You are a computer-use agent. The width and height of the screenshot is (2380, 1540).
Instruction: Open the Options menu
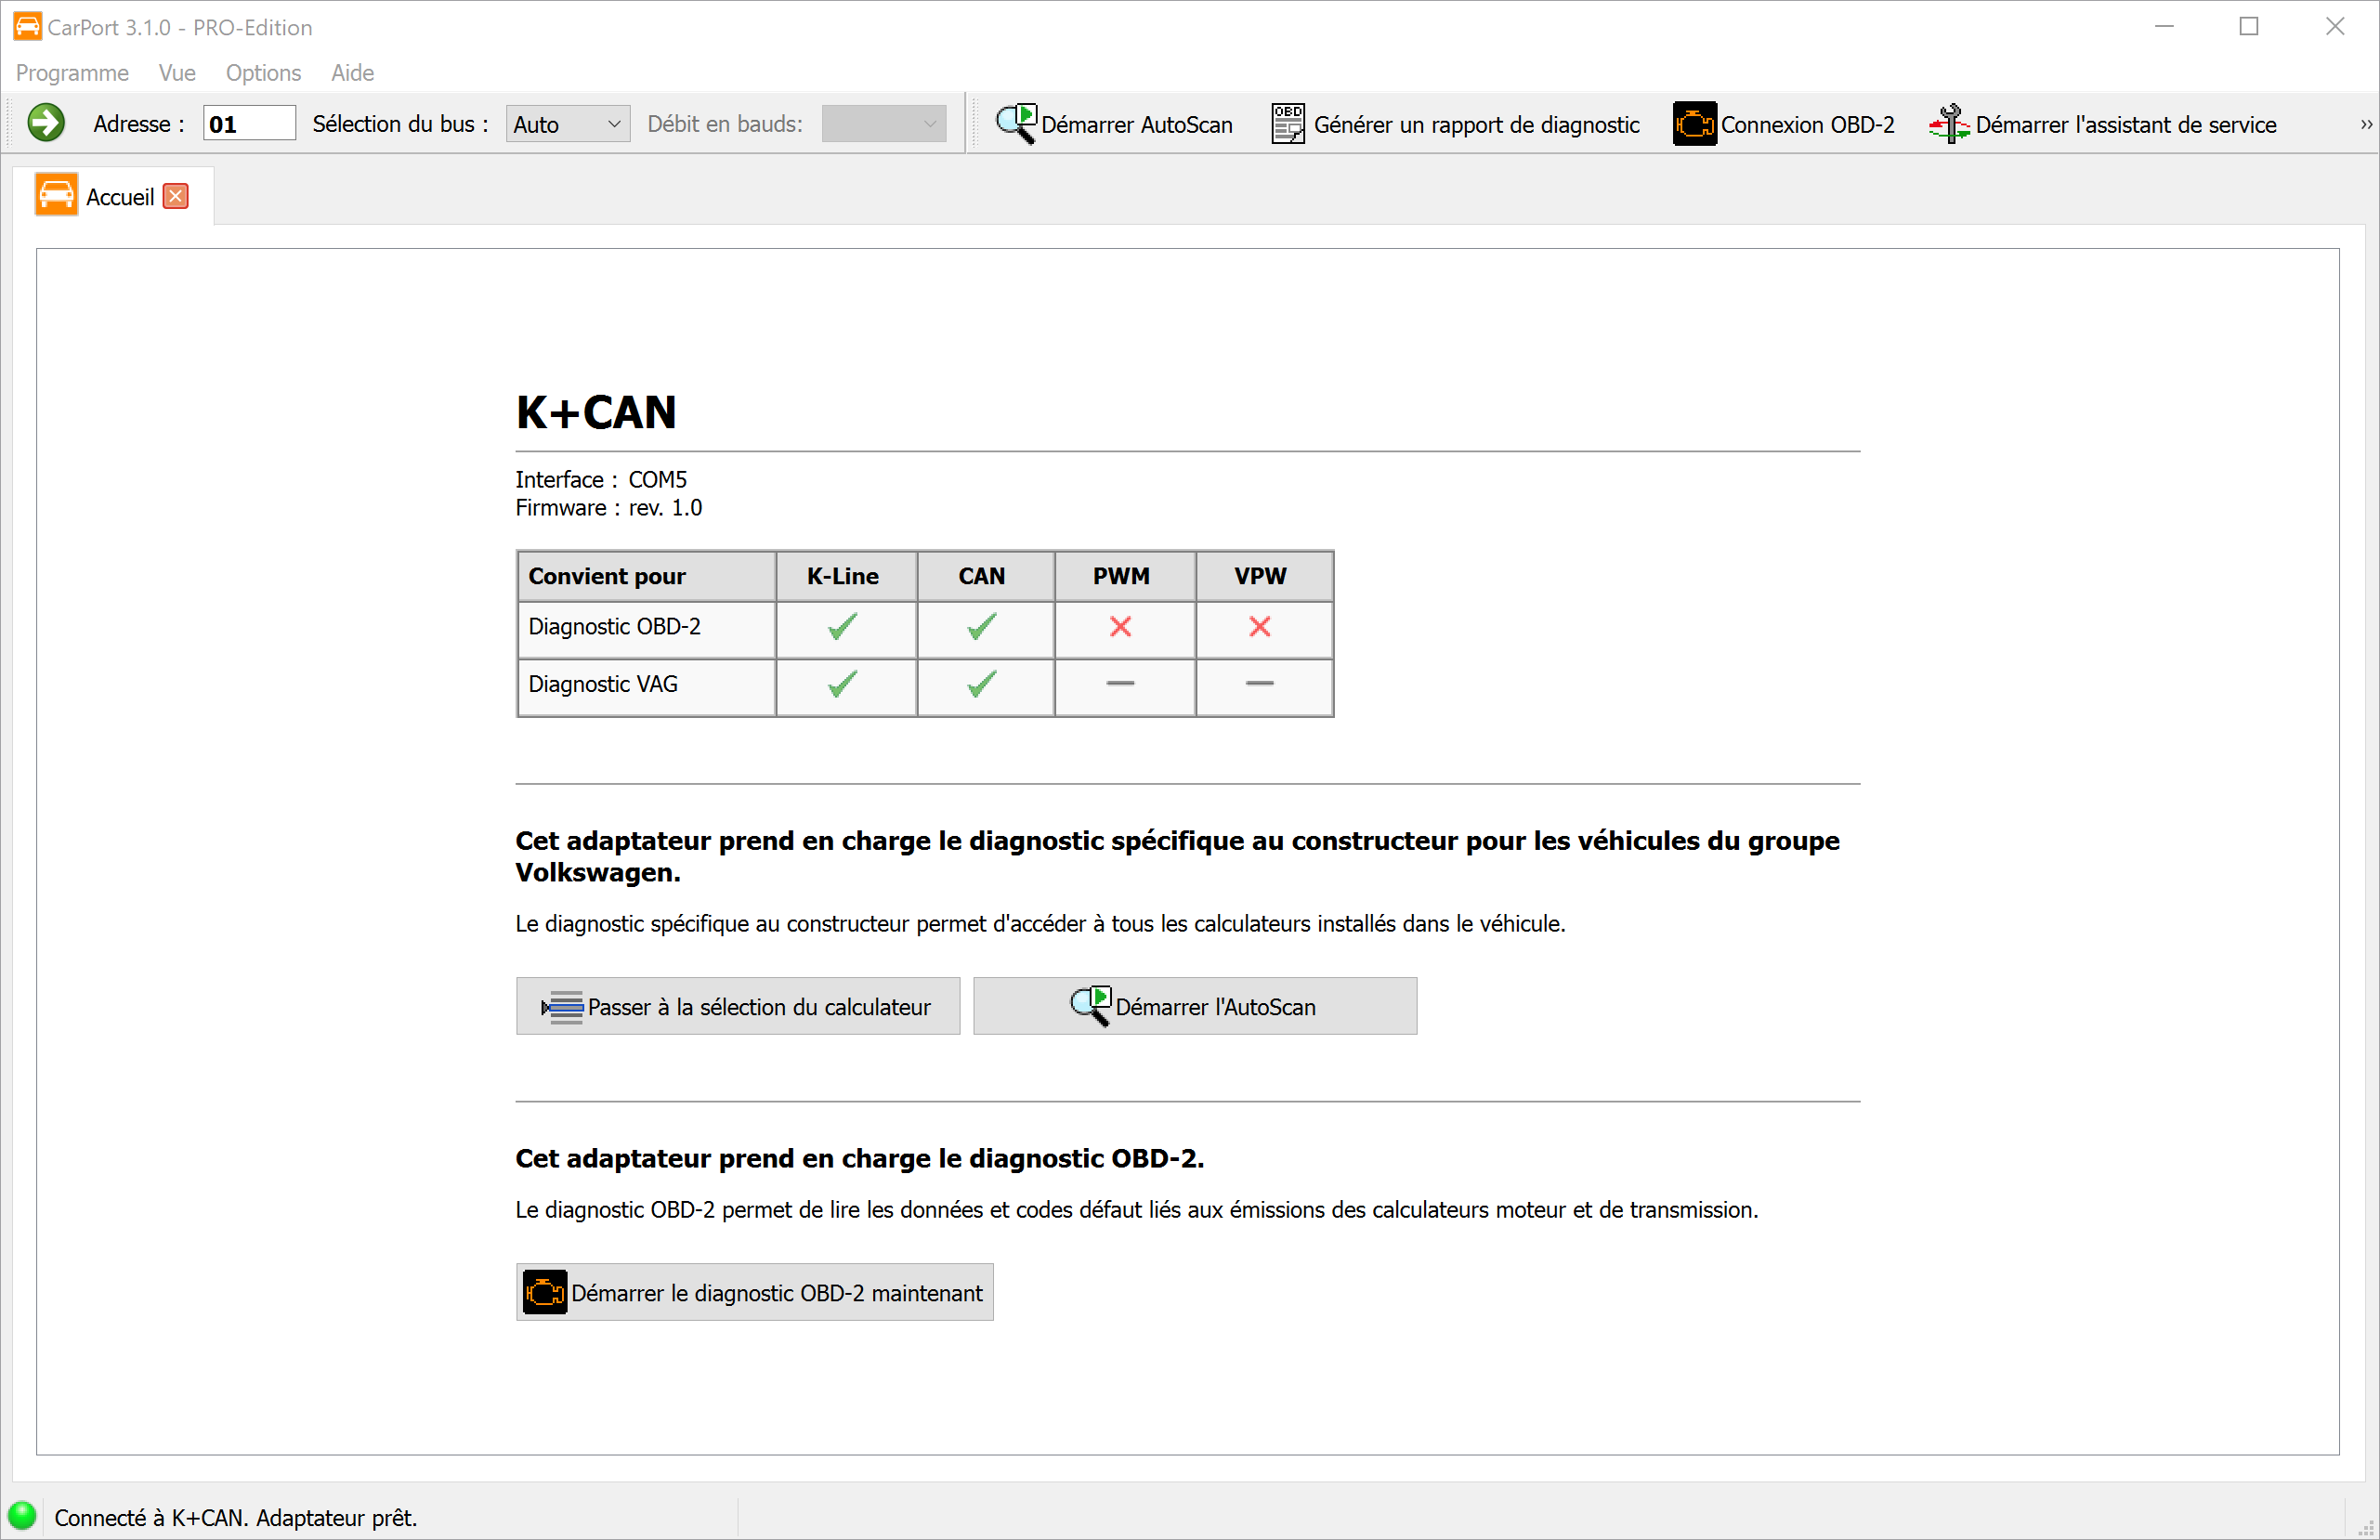(x=263, y=72)
